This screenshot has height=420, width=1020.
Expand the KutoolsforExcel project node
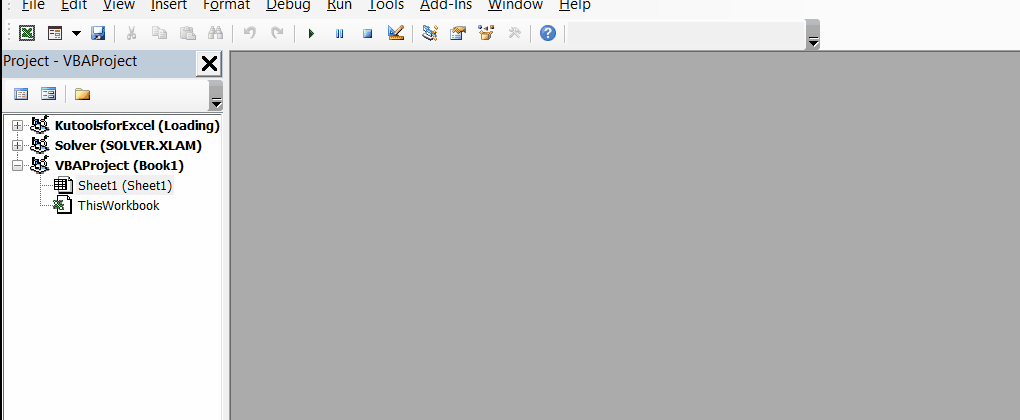[x=18, y=125]
